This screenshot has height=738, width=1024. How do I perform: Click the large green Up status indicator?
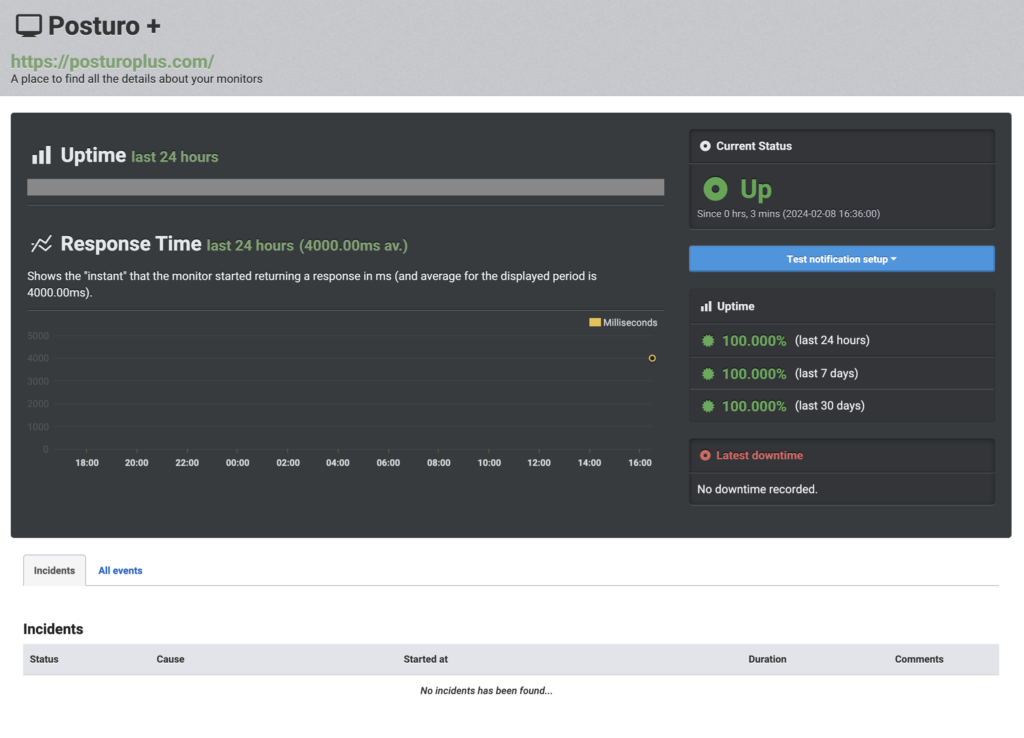(715, 189)
